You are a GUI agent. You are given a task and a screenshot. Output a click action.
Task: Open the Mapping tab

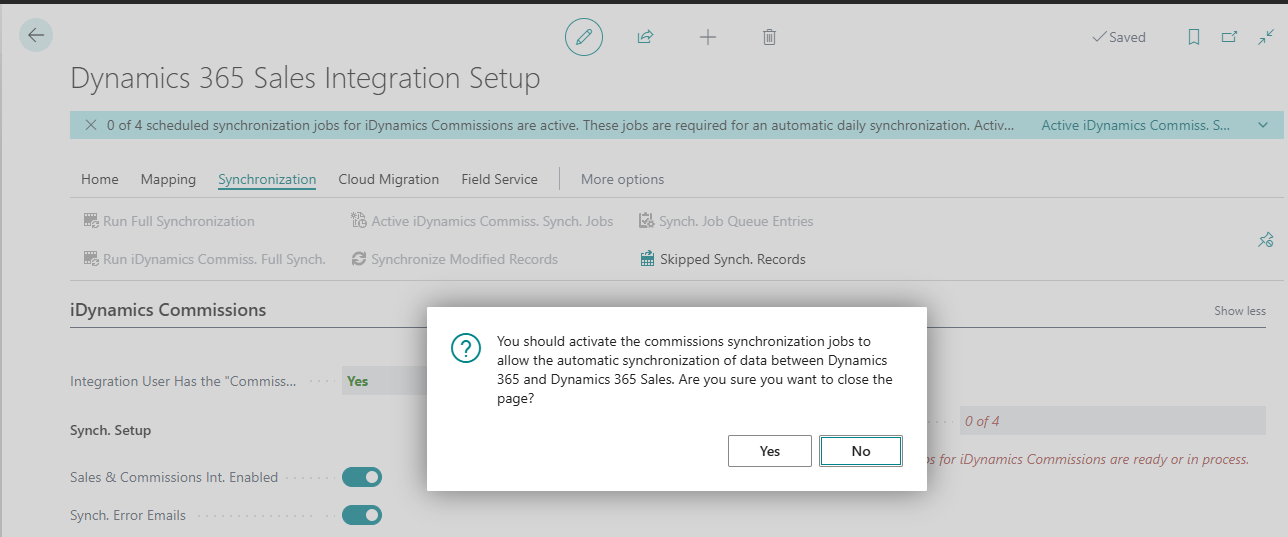(x=168, y=179)
